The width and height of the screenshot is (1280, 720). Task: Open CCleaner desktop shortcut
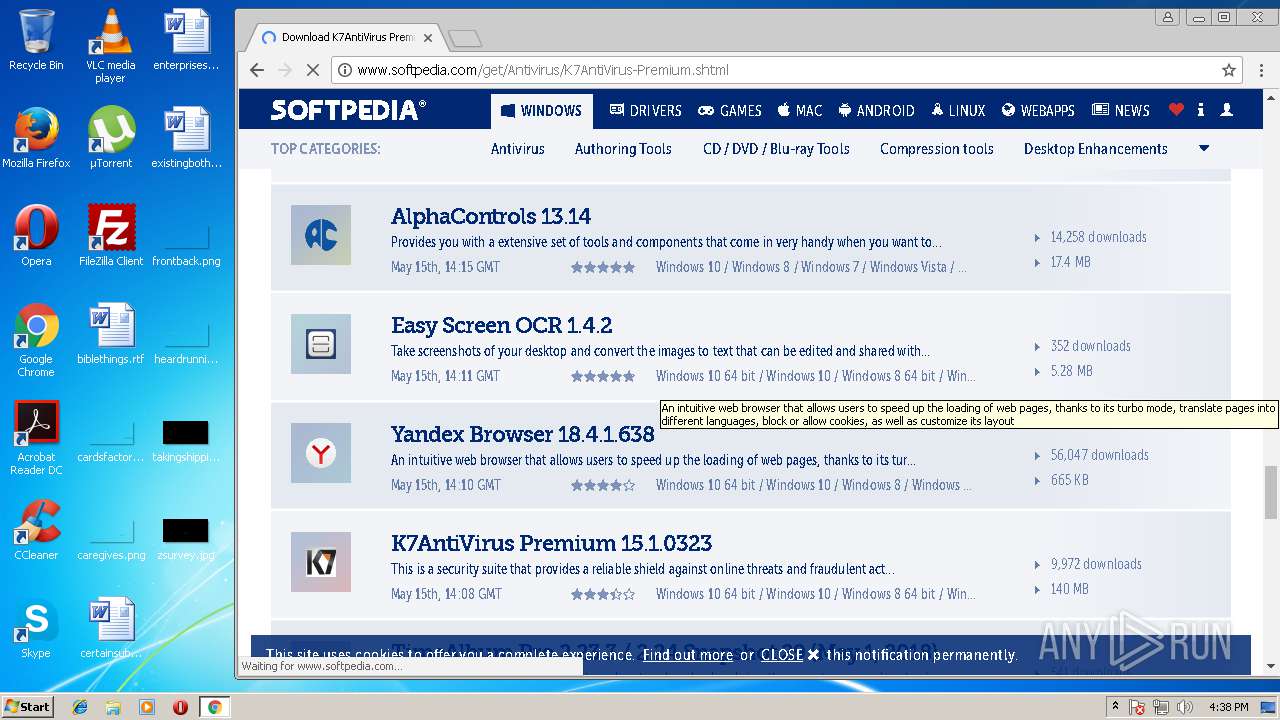(36, 530)
